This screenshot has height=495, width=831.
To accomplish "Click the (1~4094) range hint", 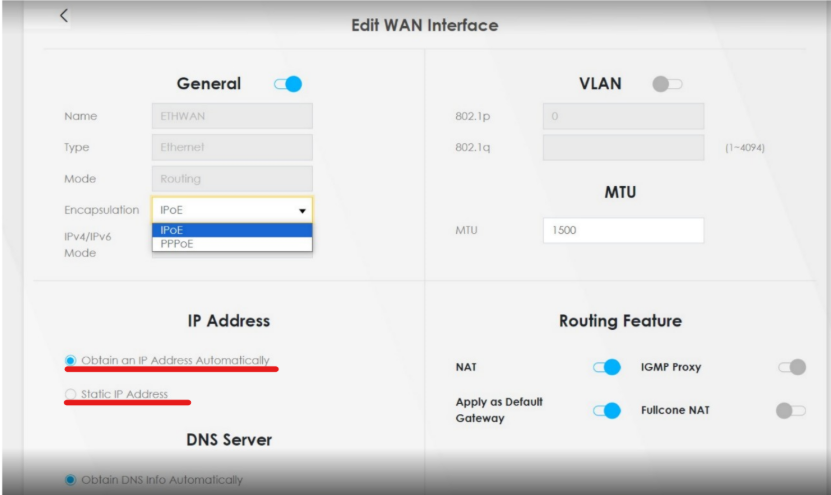I will point(745,148).
